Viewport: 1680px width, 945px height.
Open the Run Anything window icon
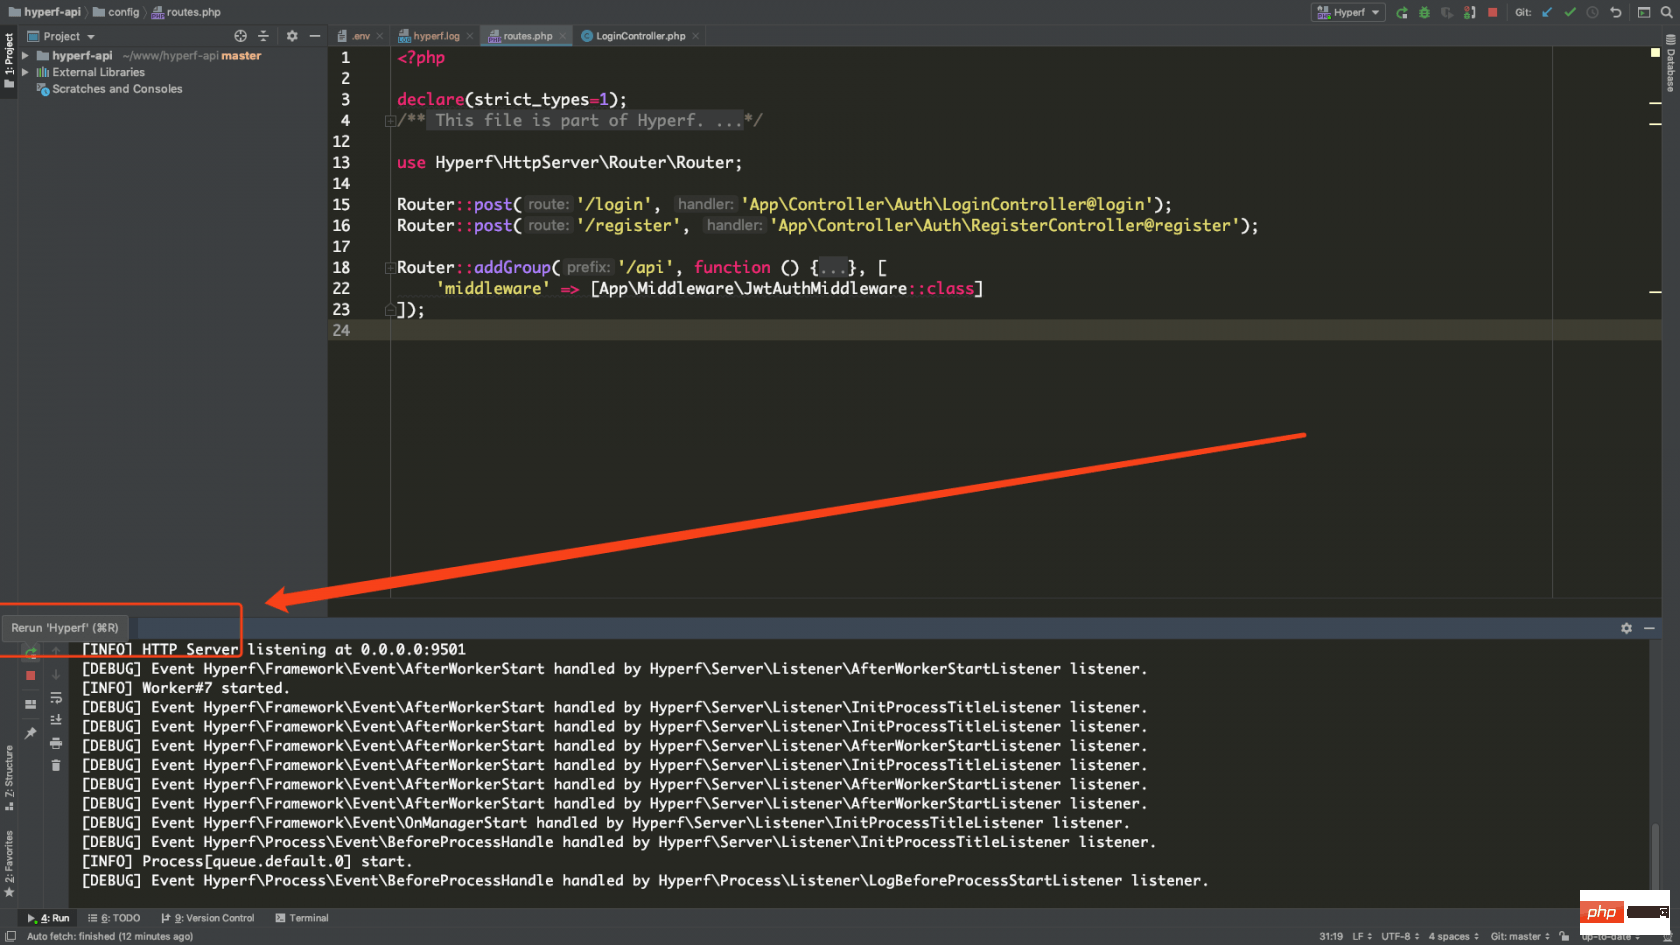pos(1644,13)
